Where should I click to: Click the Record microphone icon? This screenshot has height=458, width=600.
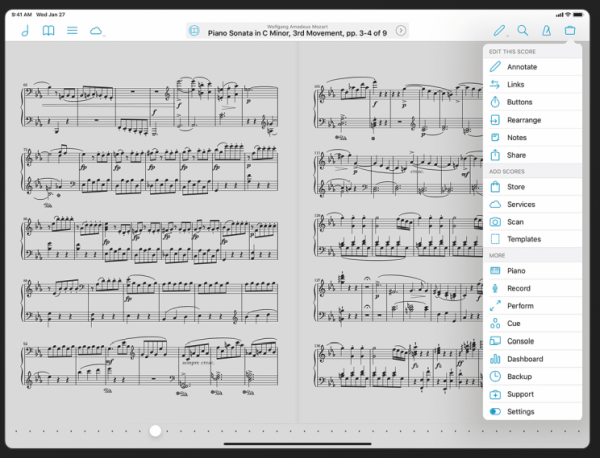(x=495, y=288)
